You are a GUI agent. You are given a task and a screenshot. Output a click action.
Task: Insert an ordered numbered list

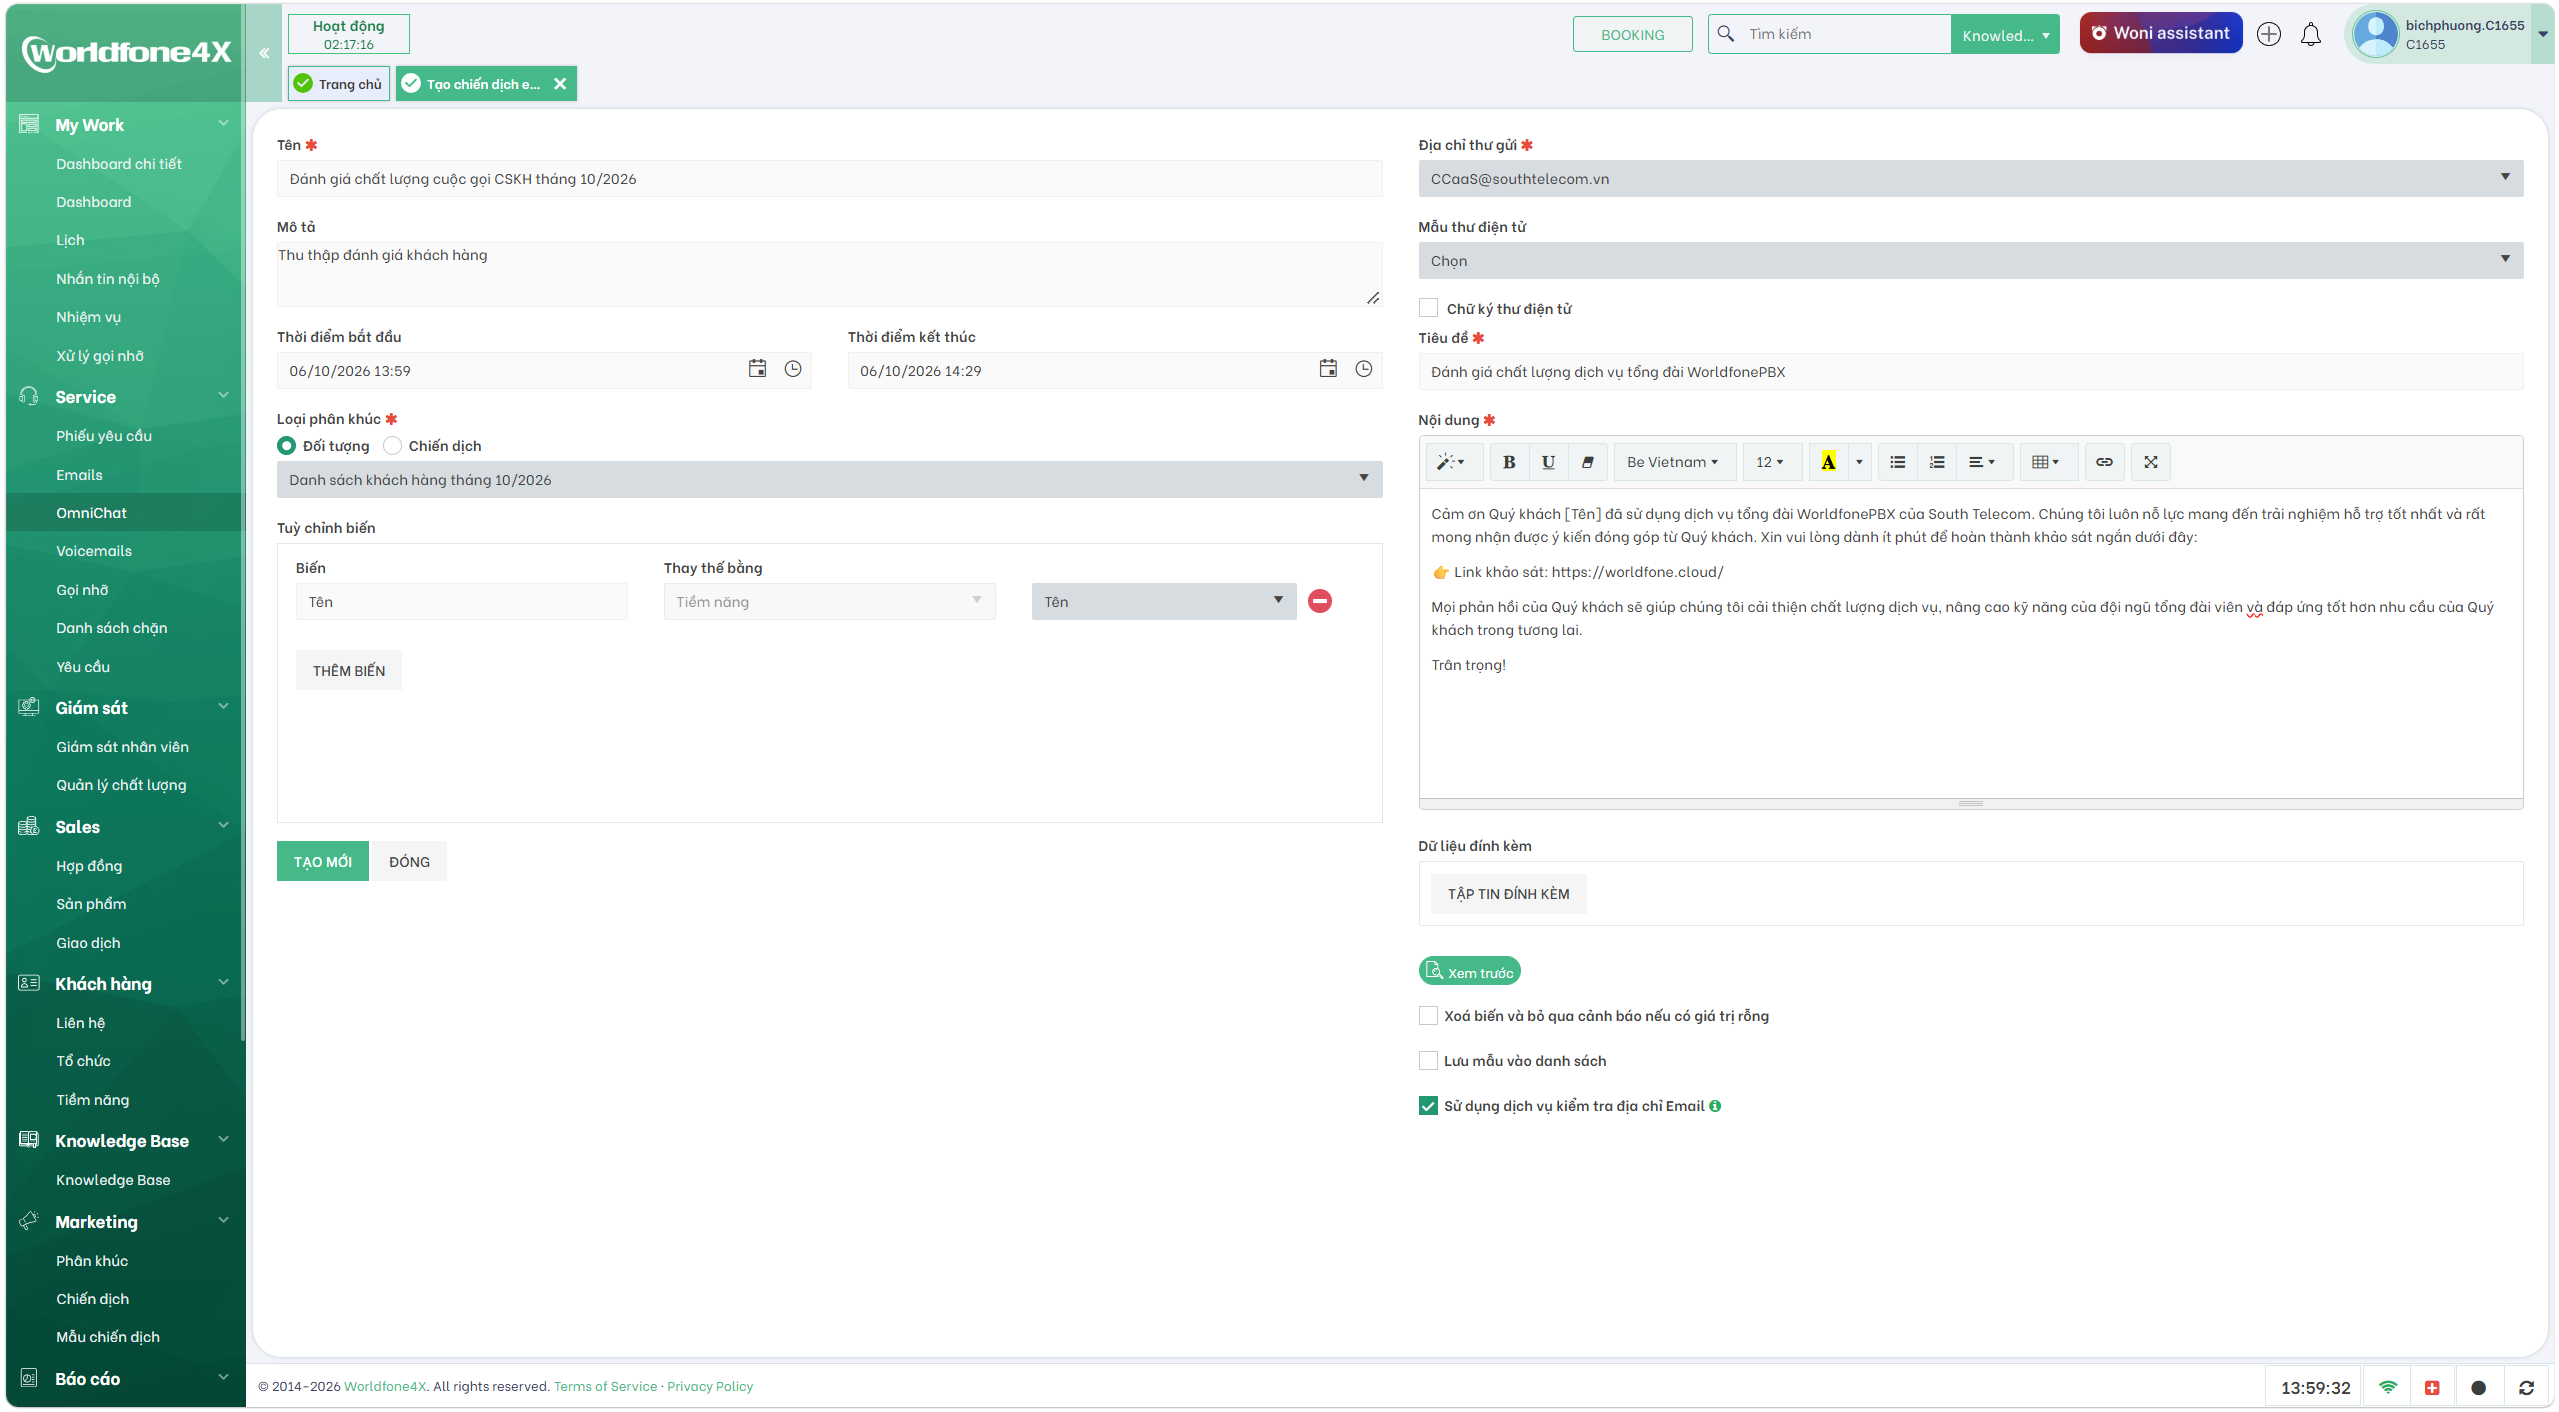click(x=1937, y=462)
